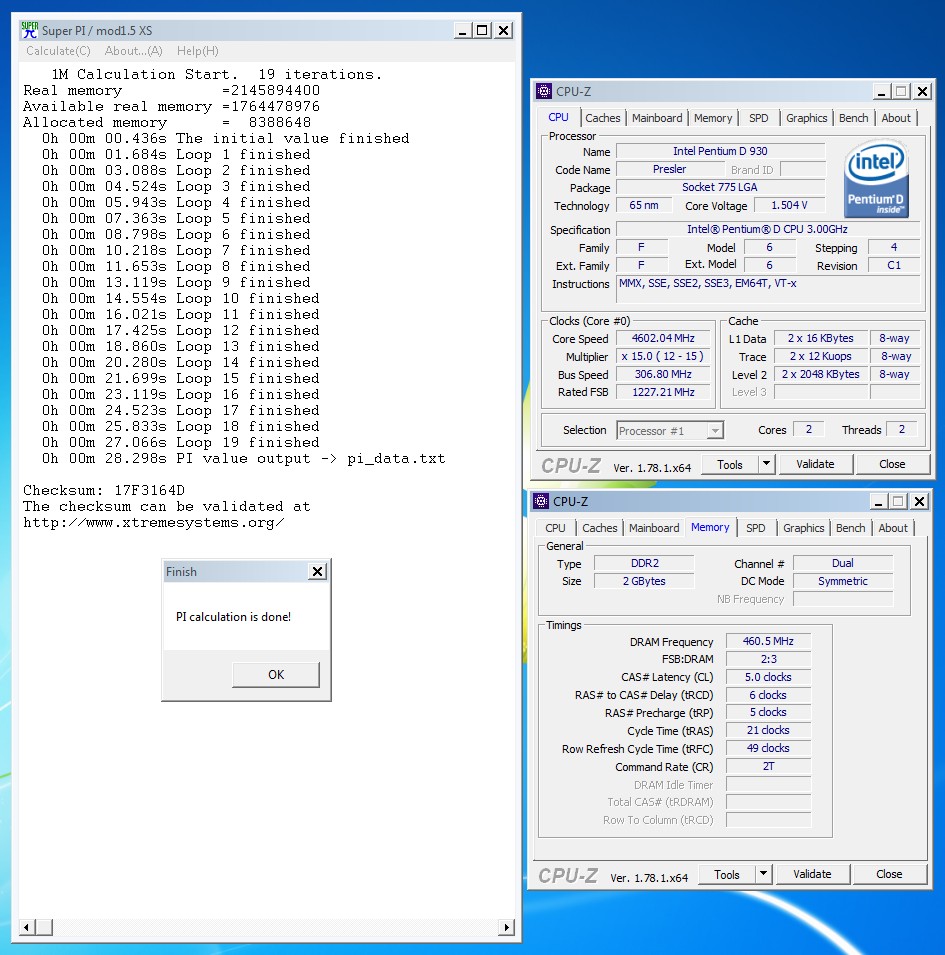Switch to Memory tab in upper CPU-Z window
The width and height of the screenshot is (945, 955).
(713, 118)
